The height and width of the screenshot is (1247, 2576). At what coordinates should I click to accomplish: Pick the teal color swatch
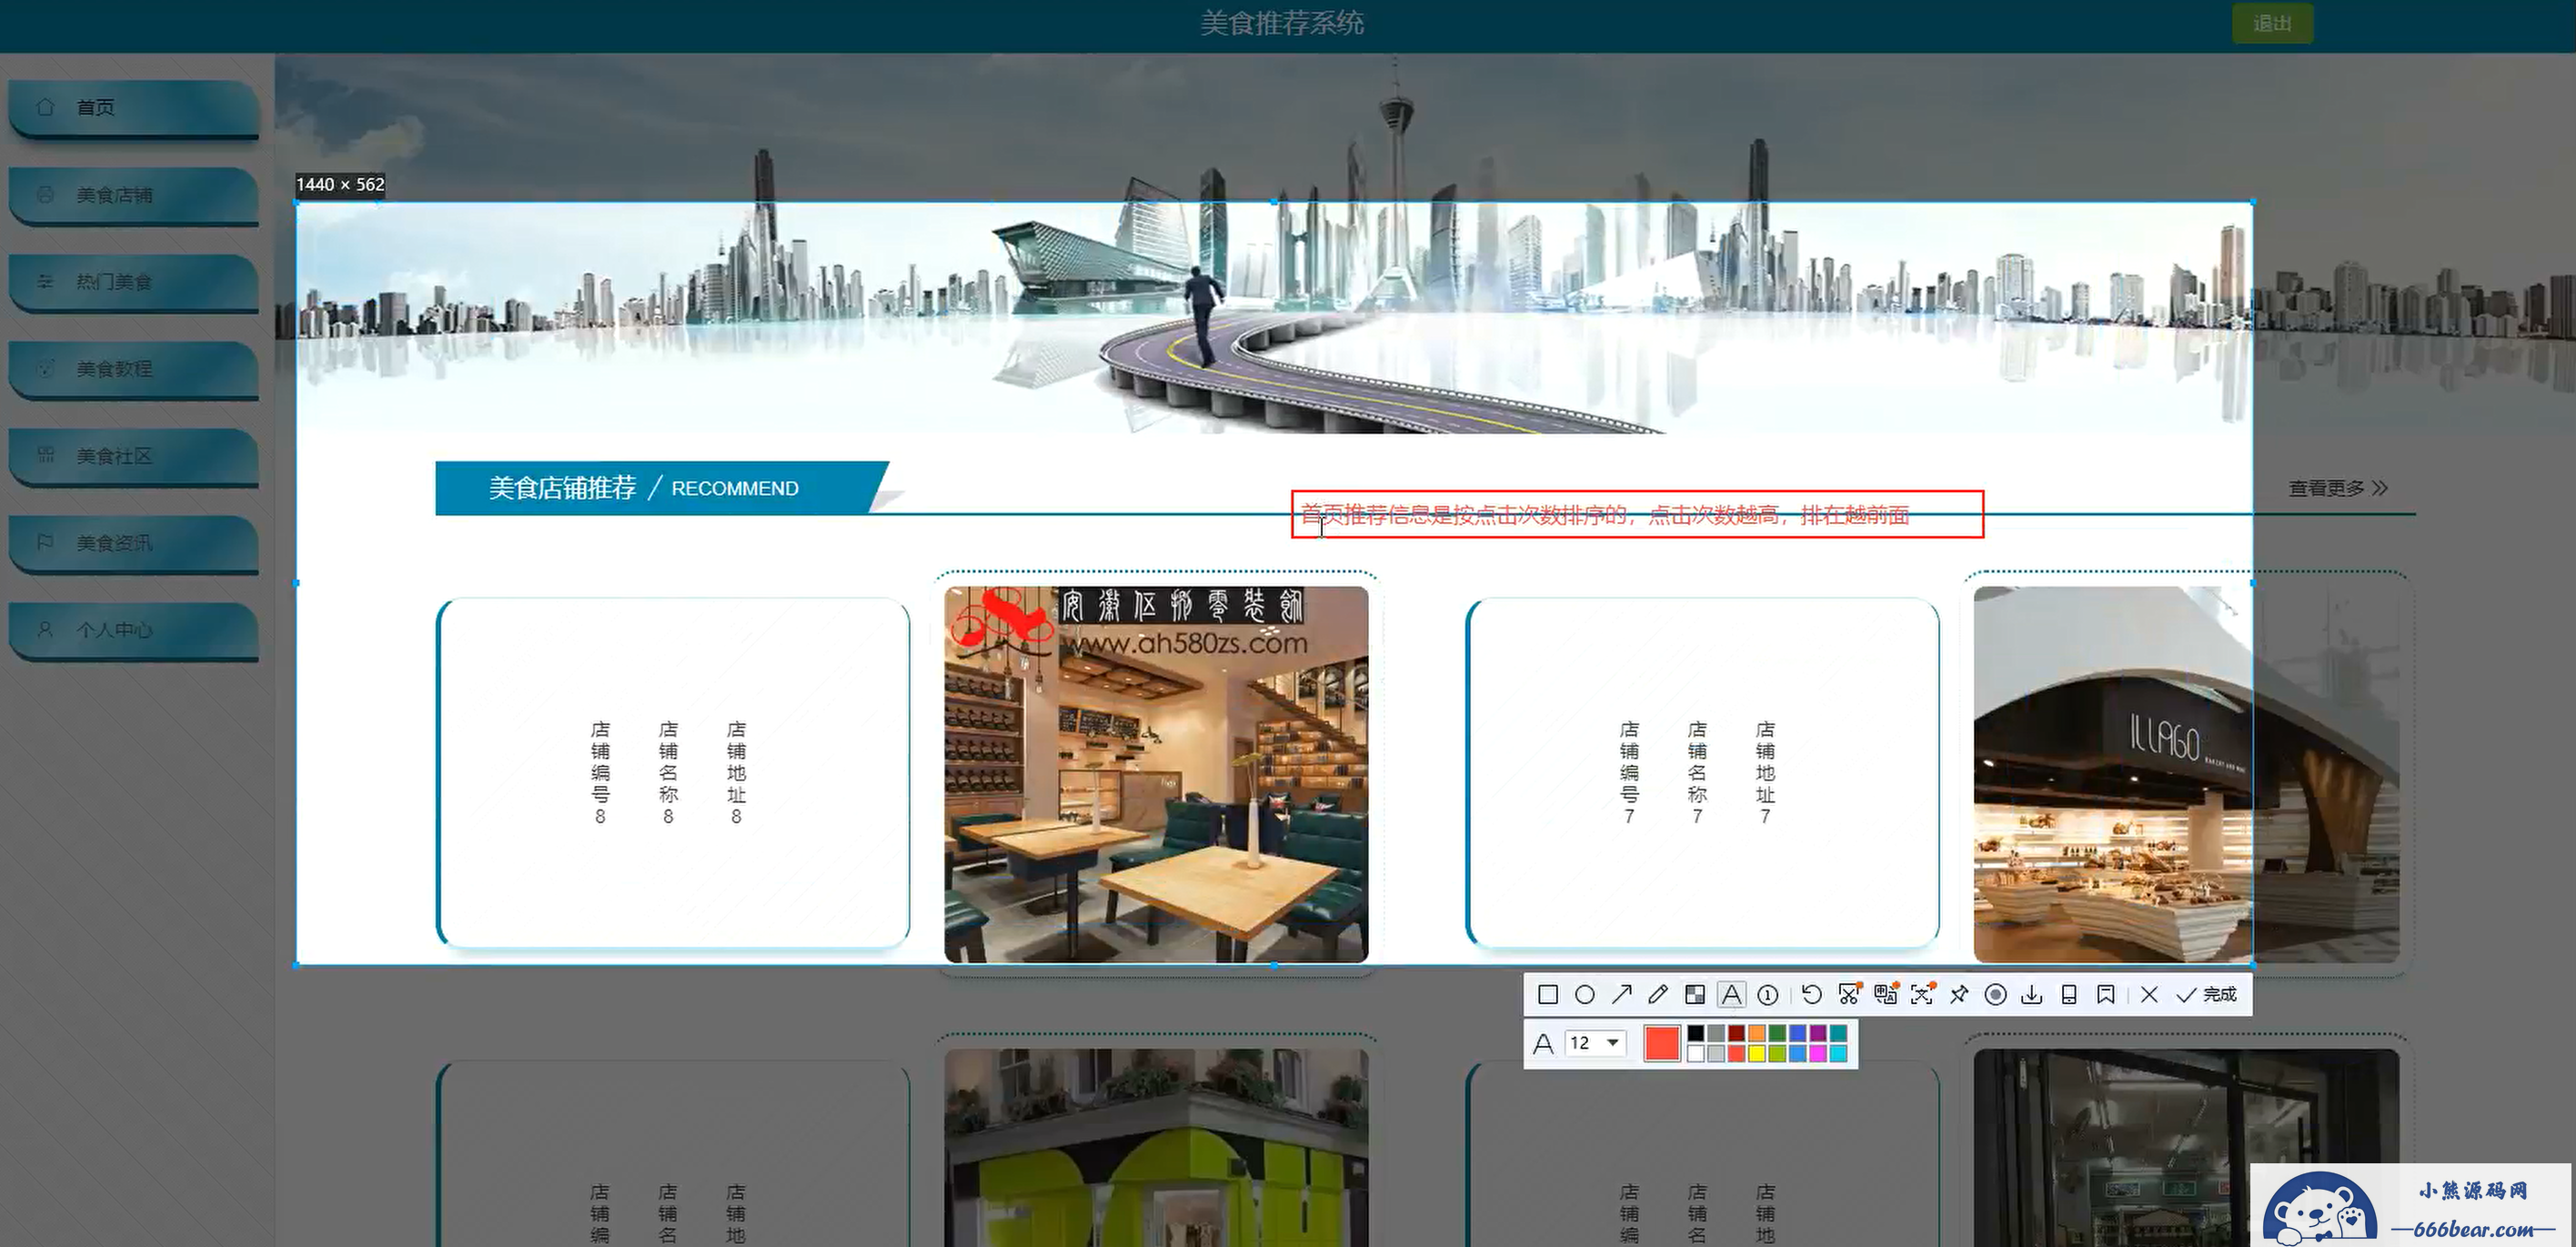click(x=1838, y=1033)
